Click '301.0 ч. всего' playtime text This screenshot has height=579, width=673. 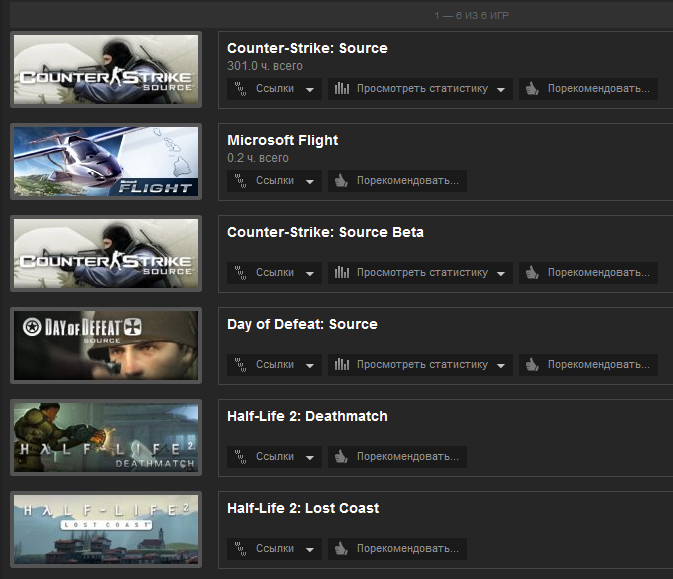(265, 66)
